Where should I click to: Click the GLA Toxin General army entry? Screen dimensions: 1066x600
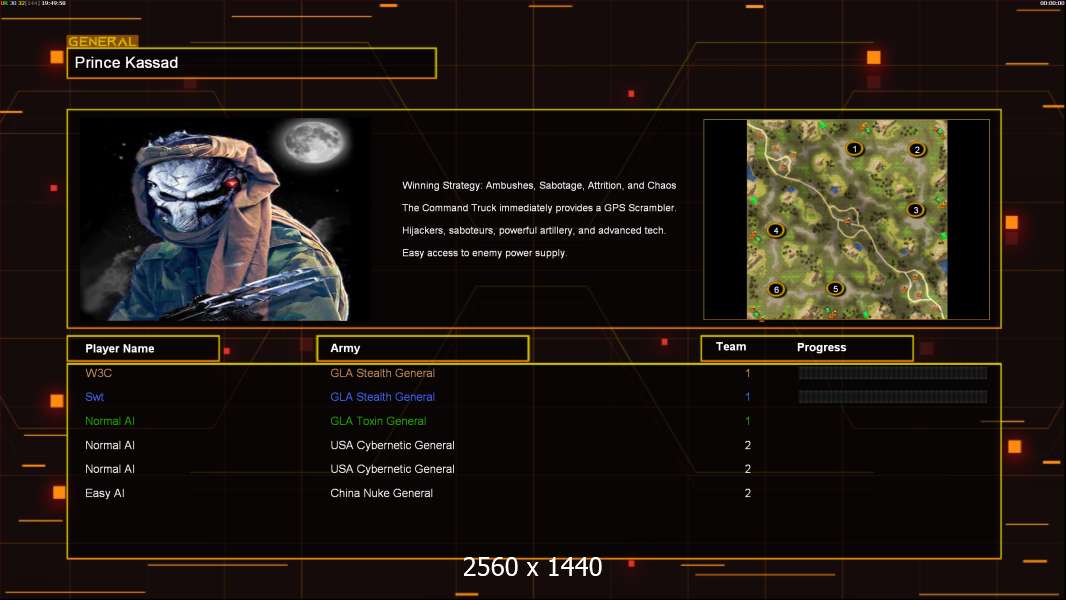tap(378, 421)
